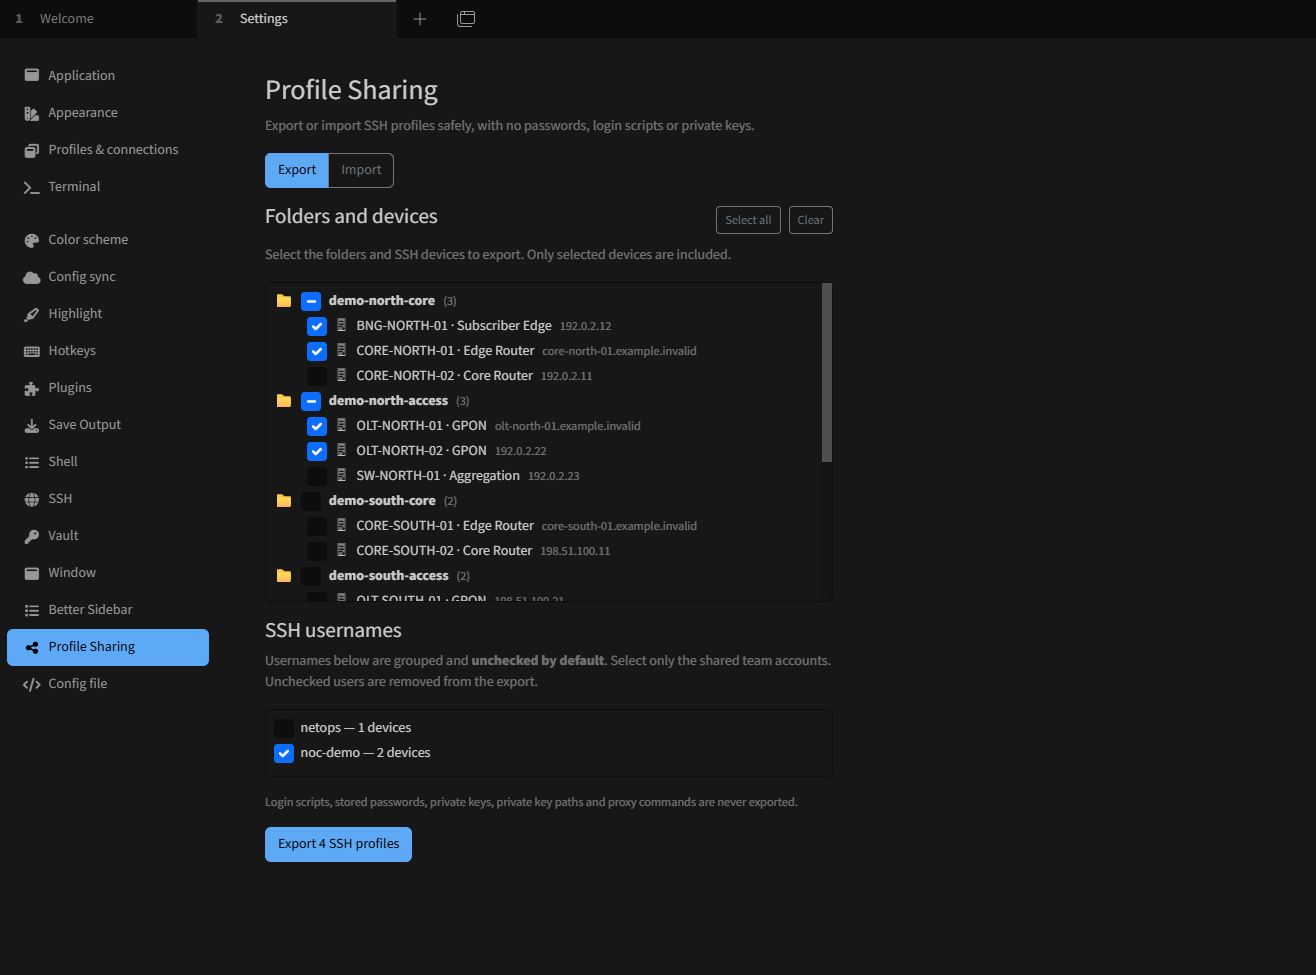Open Color scheme settings
The image size is (1316, 975).
(108, 239)
